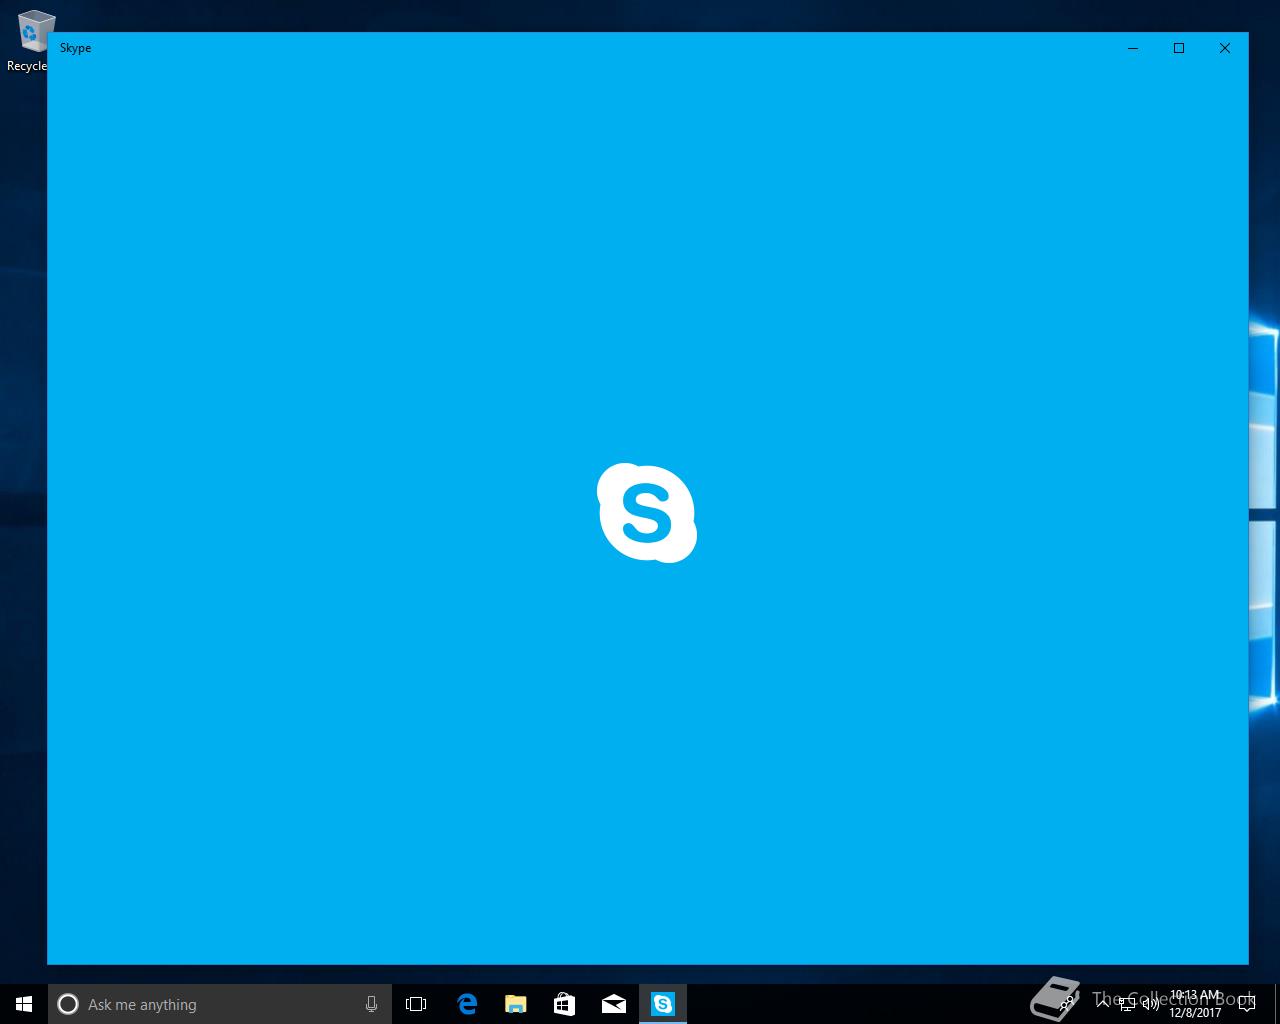Open the clock and date flyout

pos(1195,1004)
